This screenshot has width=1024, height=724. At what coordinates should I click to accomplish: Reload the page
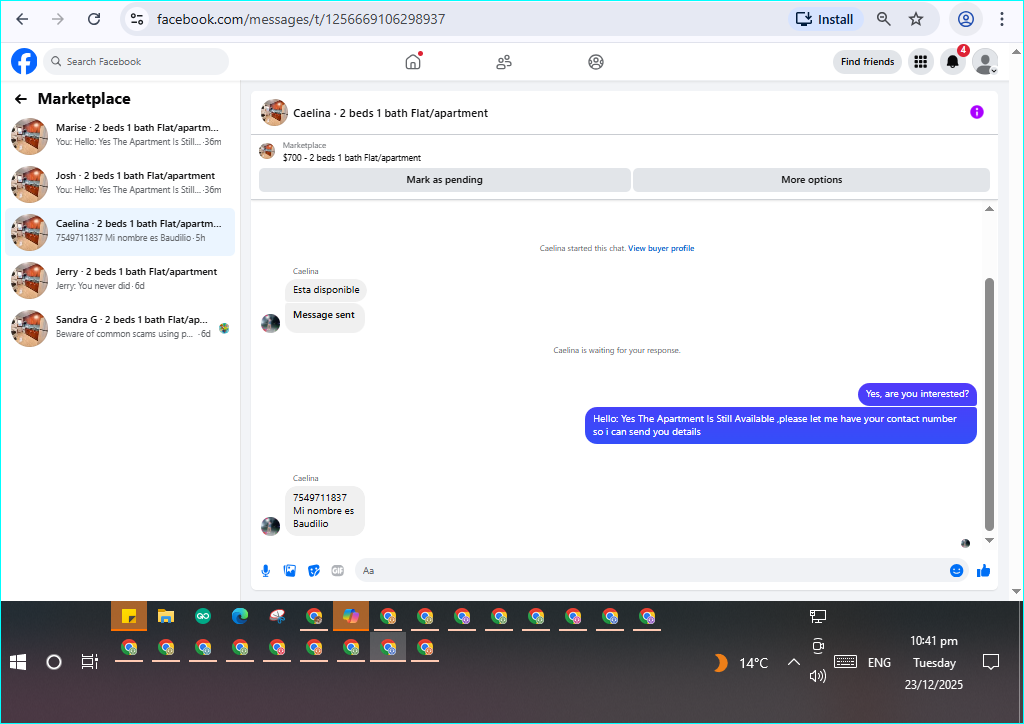pyautogui.click(x=94, y=19)
